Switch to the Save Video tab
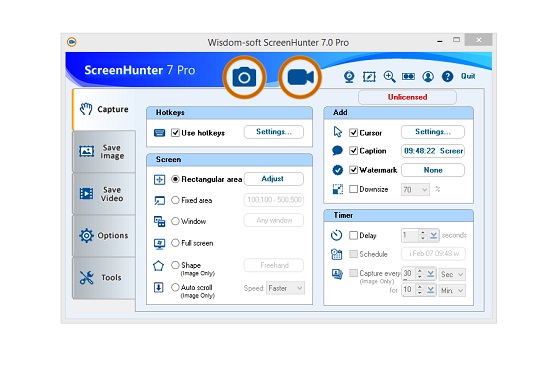 pos(104,194)
